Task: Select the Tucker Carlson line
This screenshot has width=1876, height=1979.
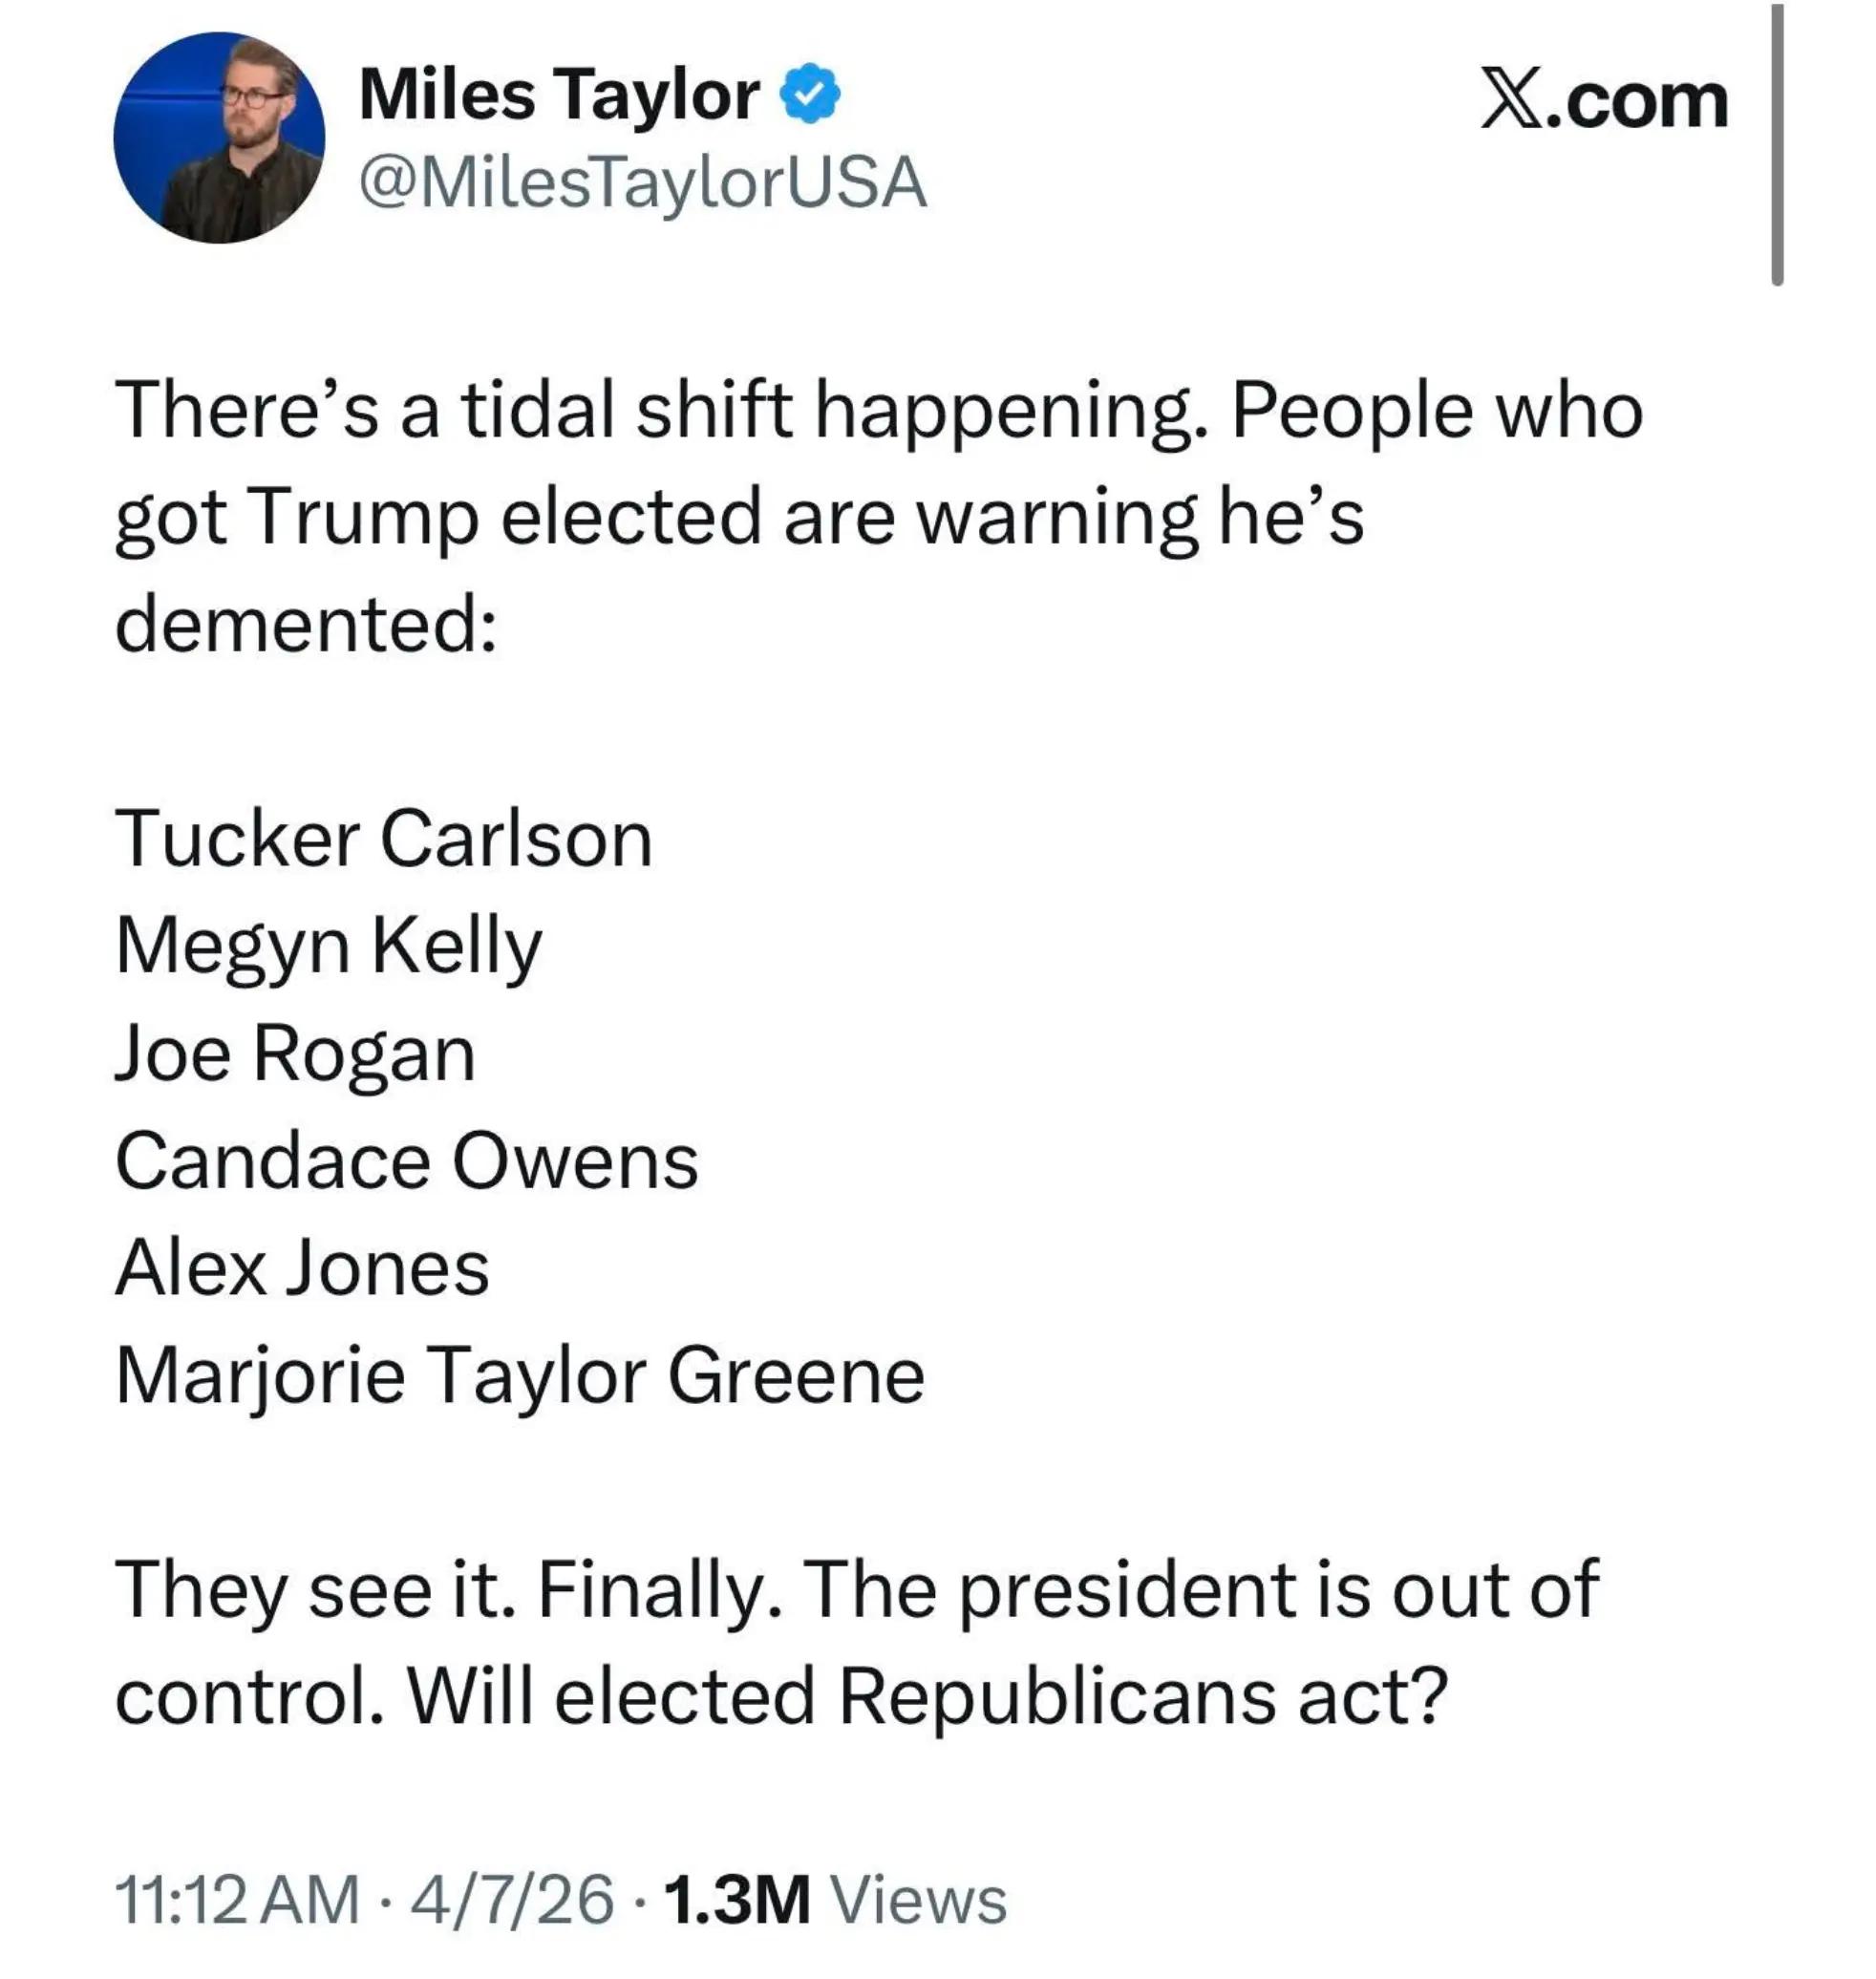Action: pos(384,838)
